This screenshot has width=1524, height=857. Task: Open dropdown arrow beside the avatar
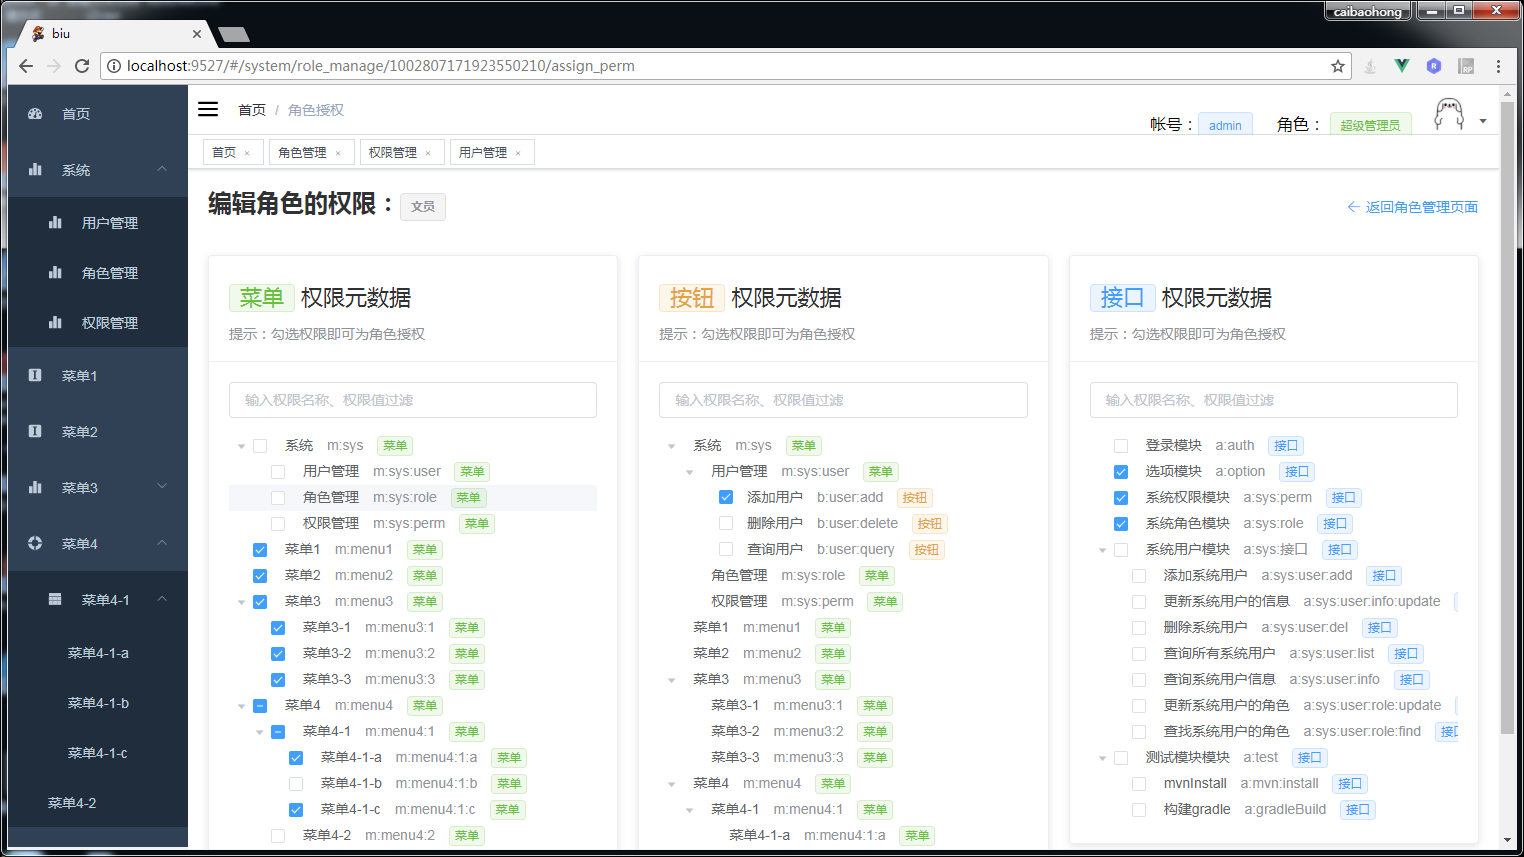click(x=1483, y=121)
